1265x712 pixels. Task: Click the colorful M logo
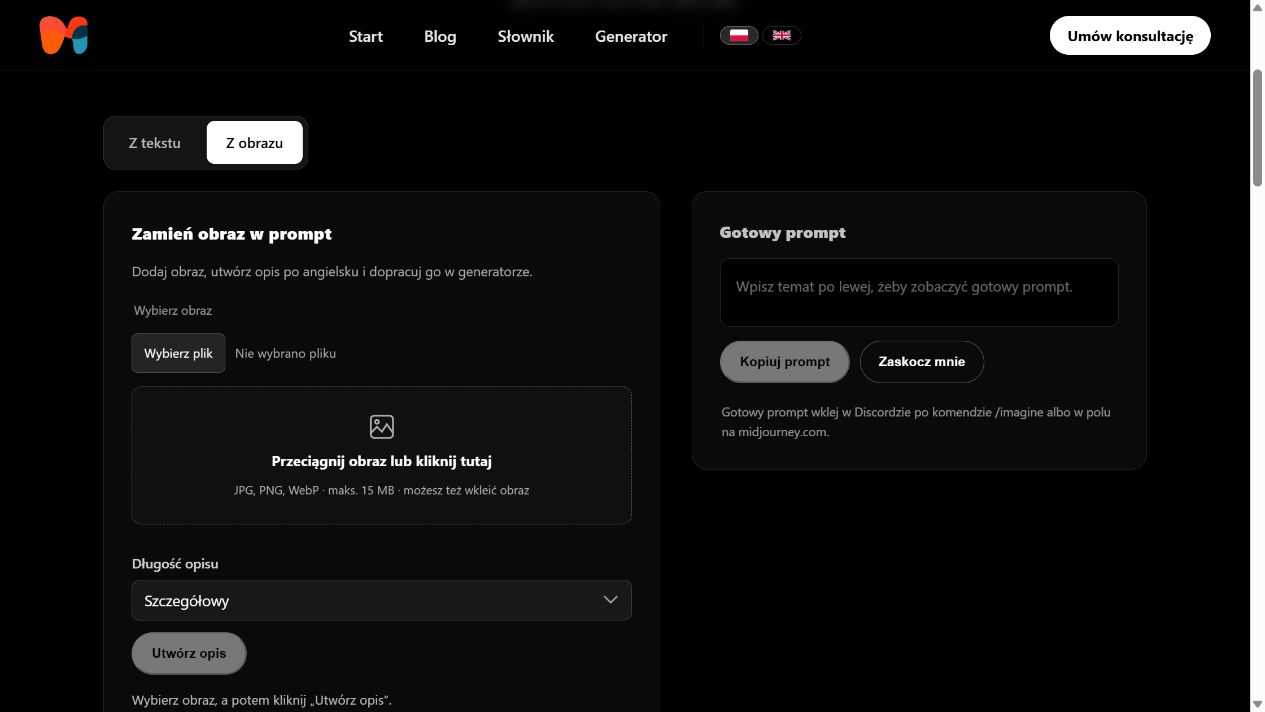click(65, 36)
